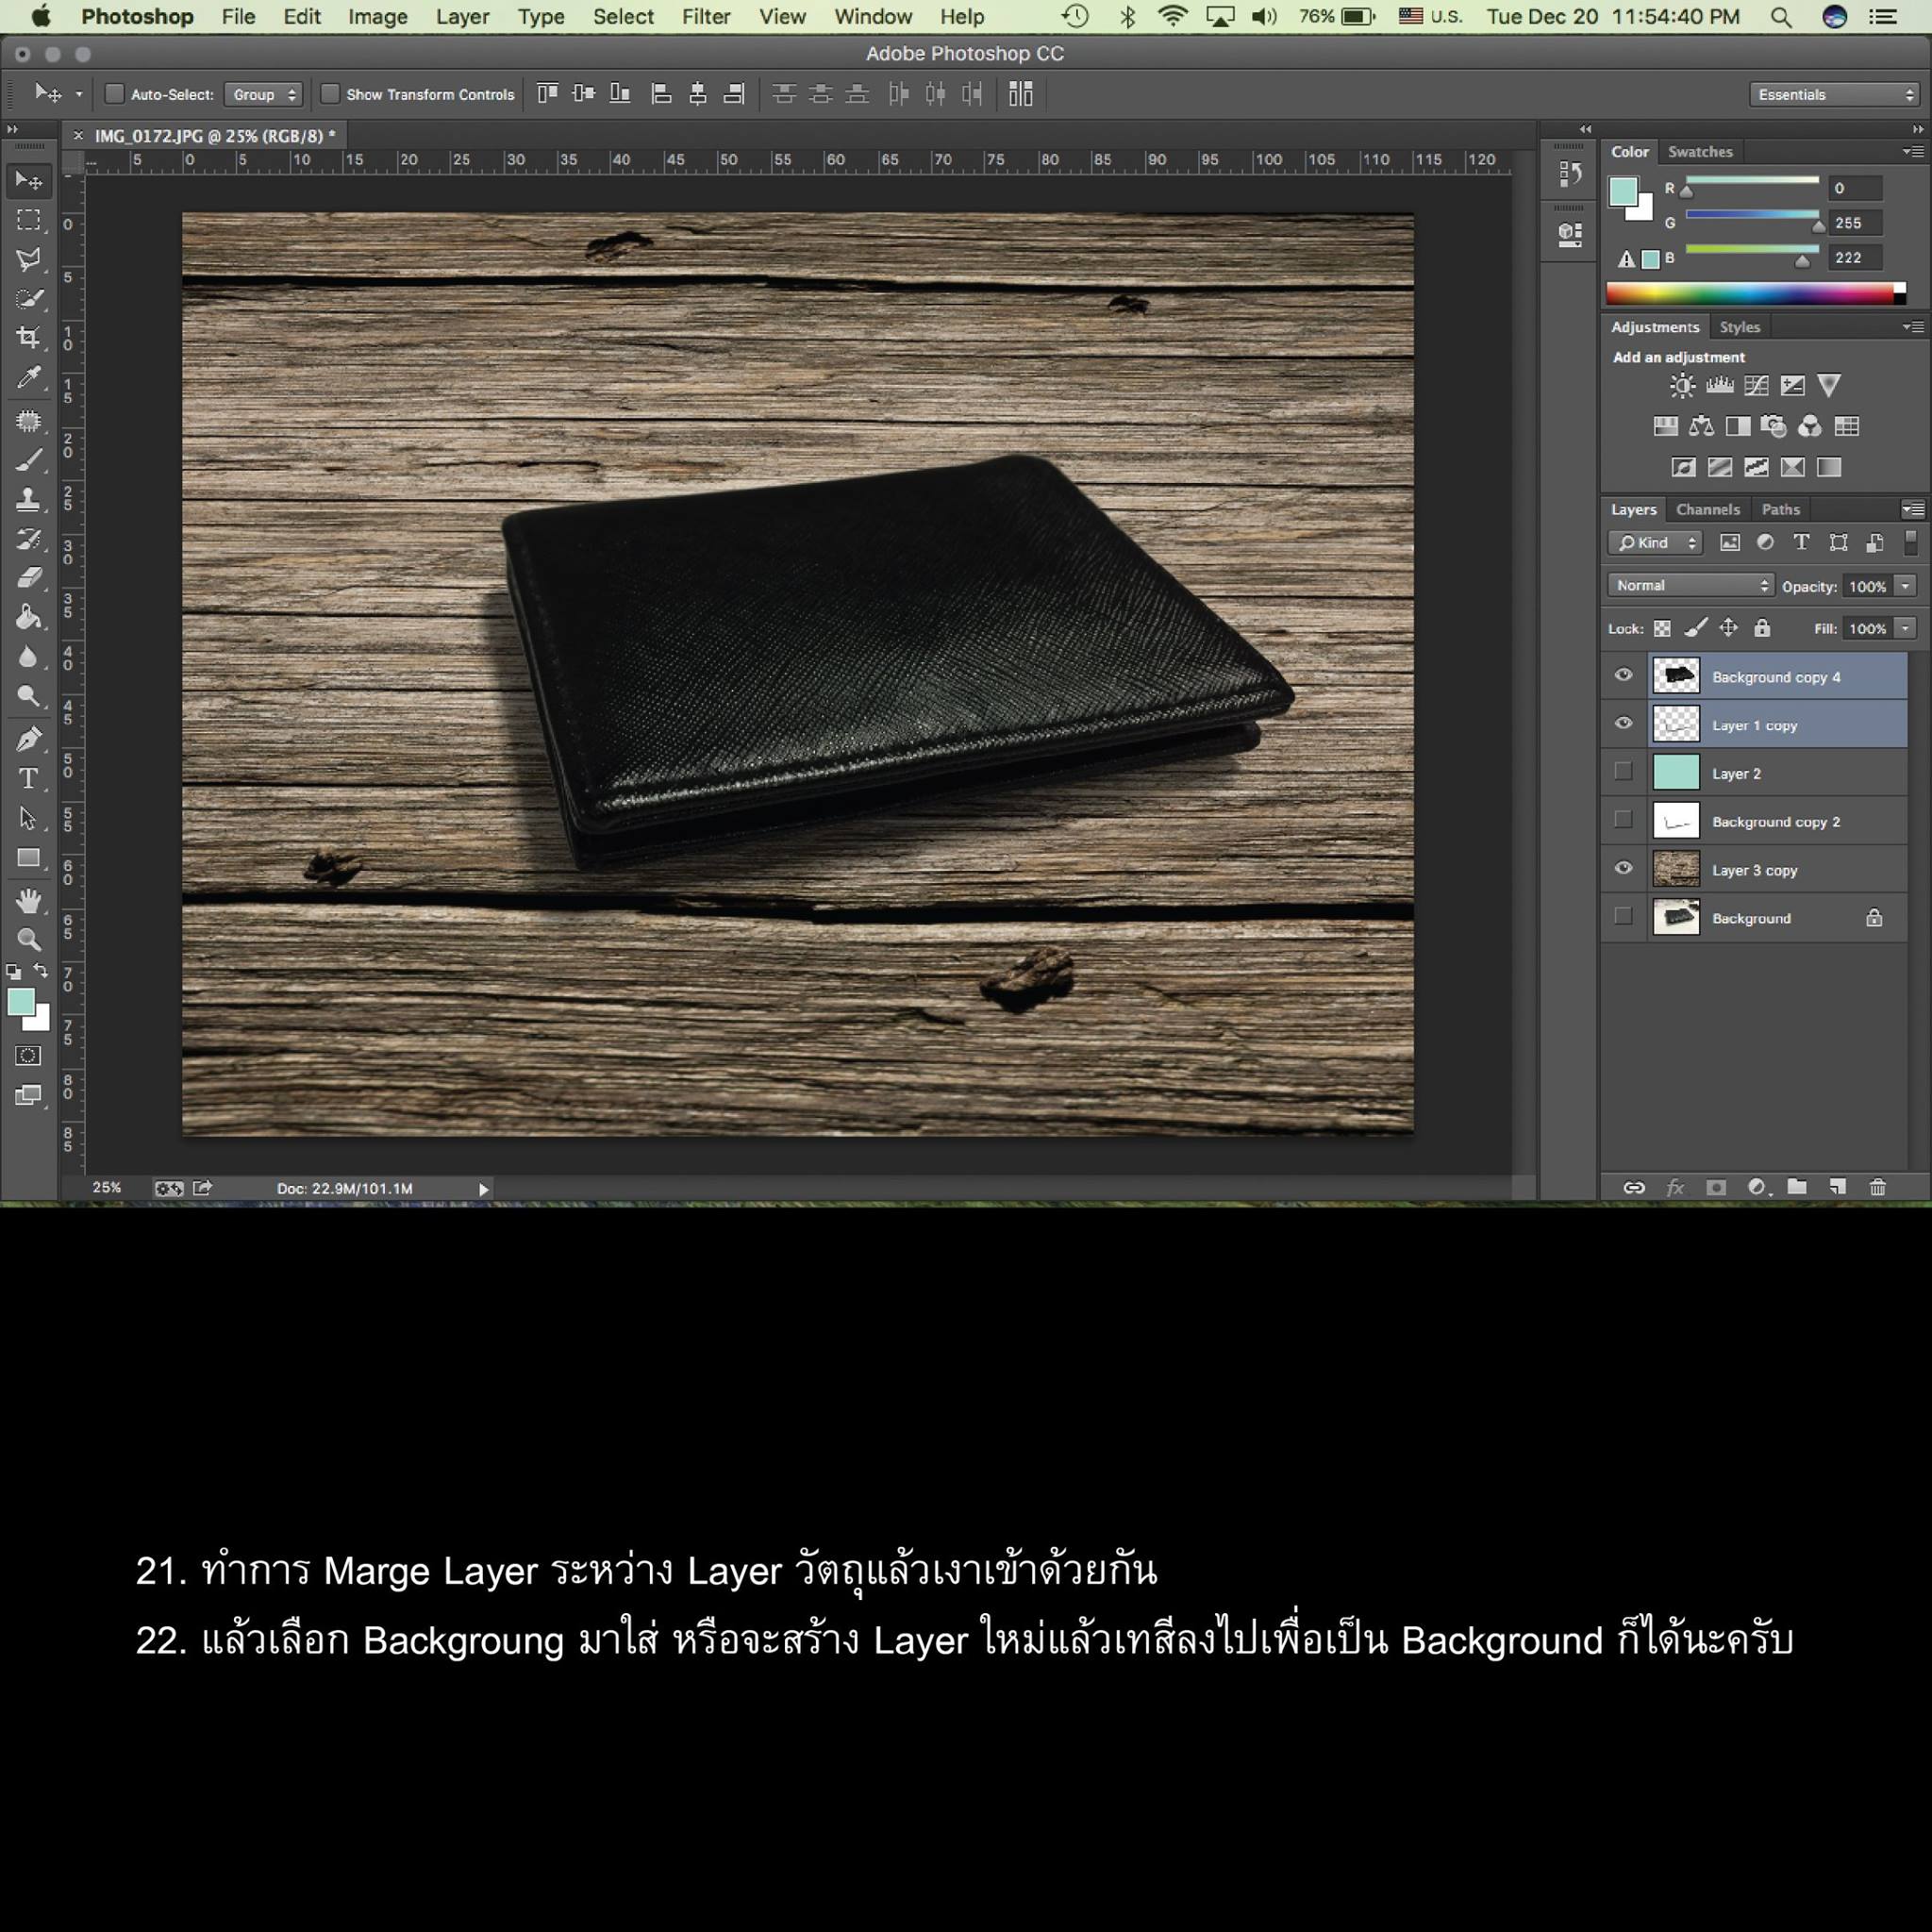Click the delete layer trash icon
Image resolution: width=1932 pixels, height=1932 pixels.
tap(1877, 1187)
